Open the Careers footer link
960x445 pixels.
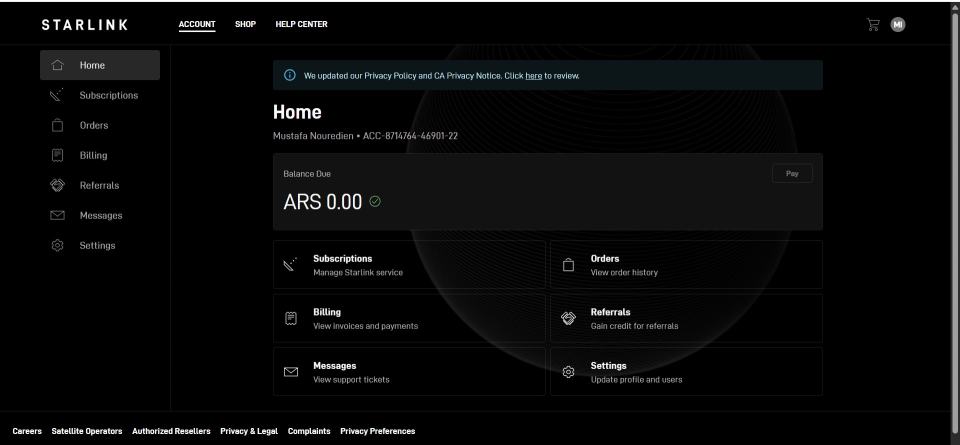click(x=27, y=431)
